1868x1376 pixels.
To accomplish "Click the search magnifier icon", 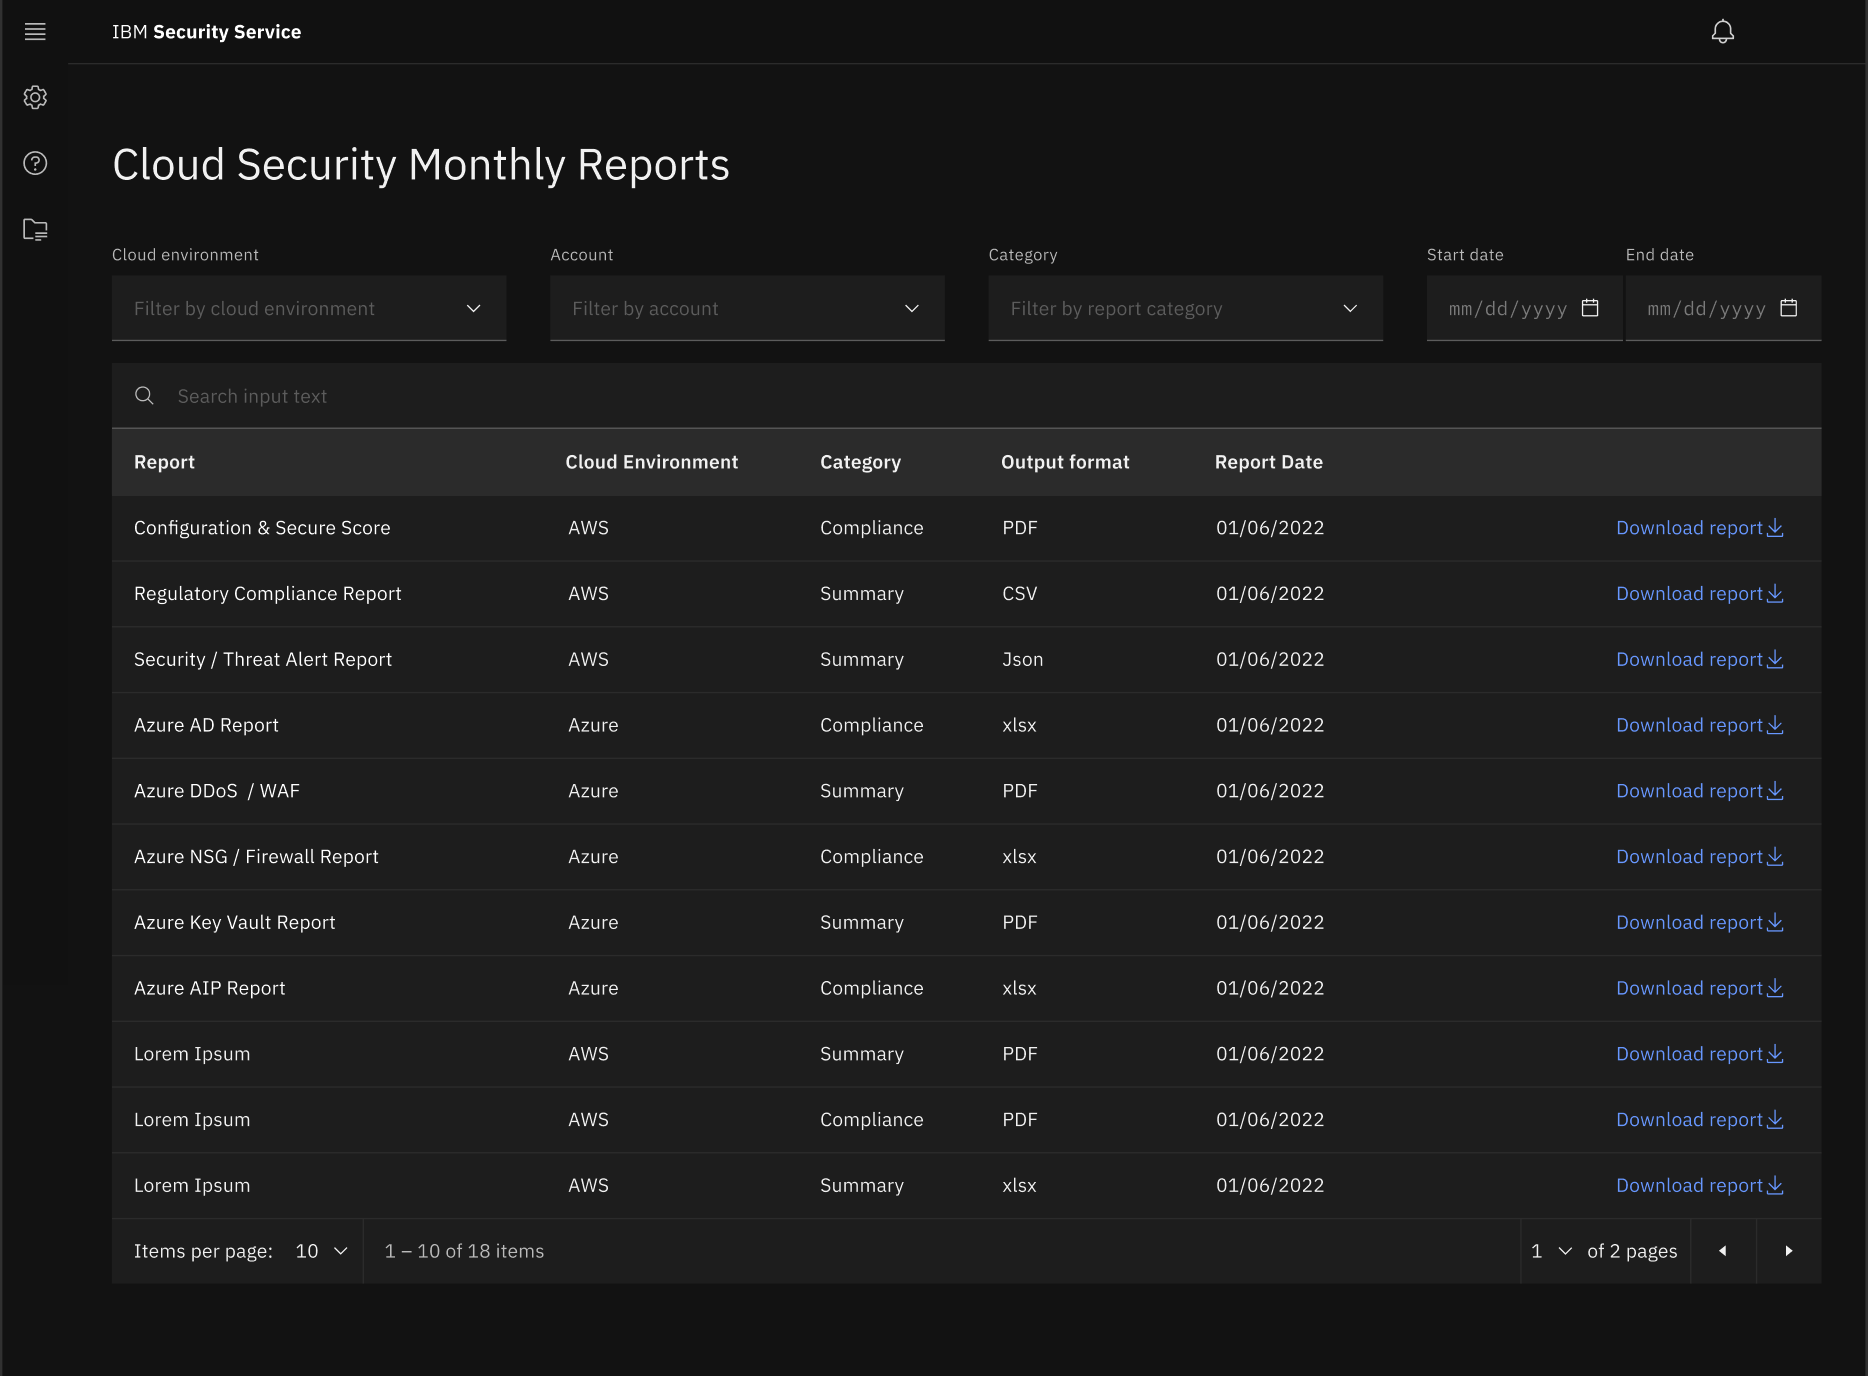I will (144, 396).
